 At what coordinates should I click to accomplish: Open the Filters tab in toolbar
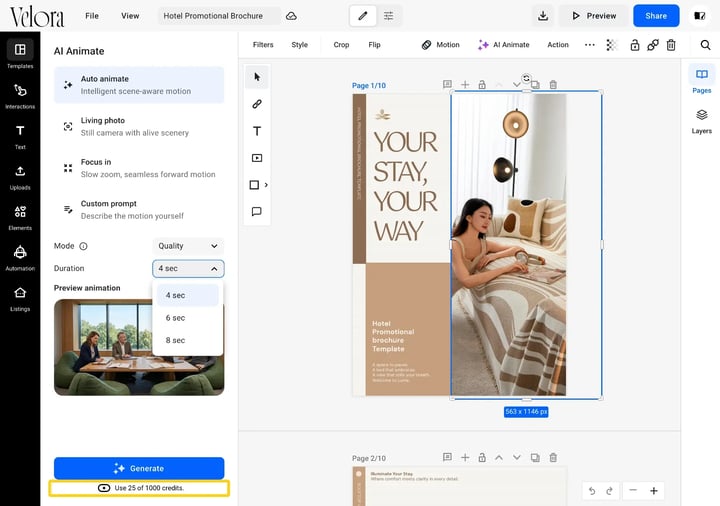tap(263, 45)
